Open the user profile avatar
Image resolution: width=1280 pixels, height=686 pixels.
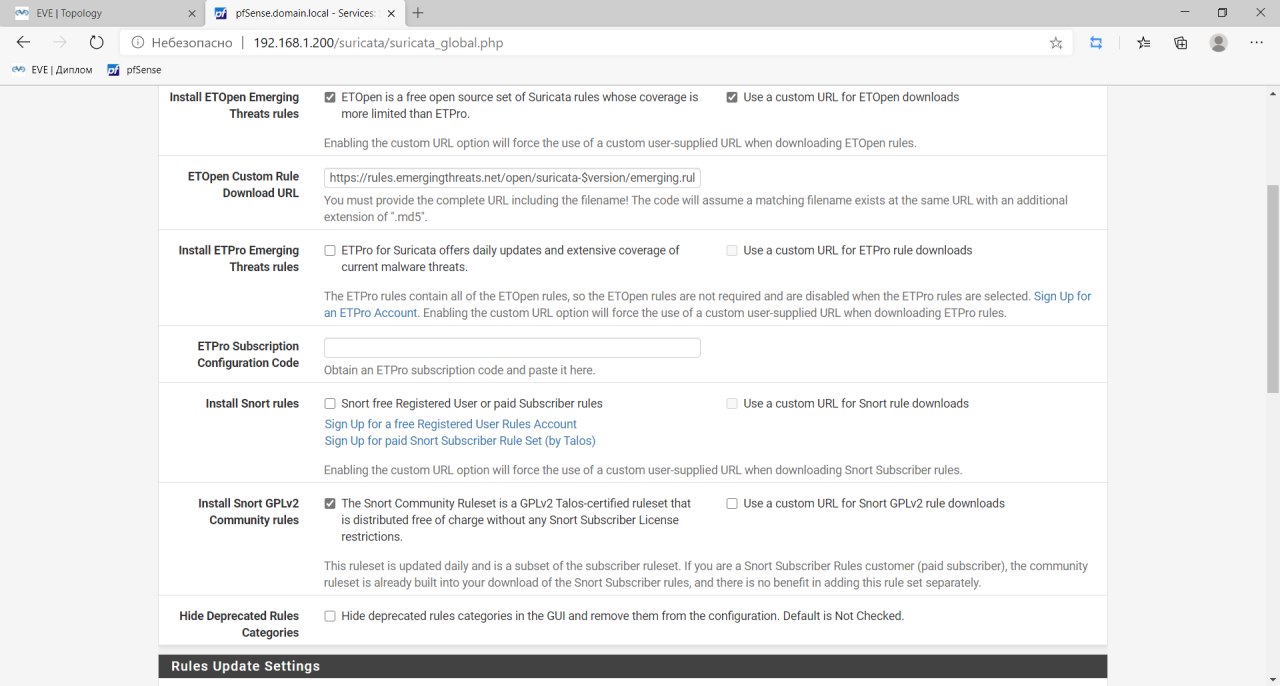1218,43
